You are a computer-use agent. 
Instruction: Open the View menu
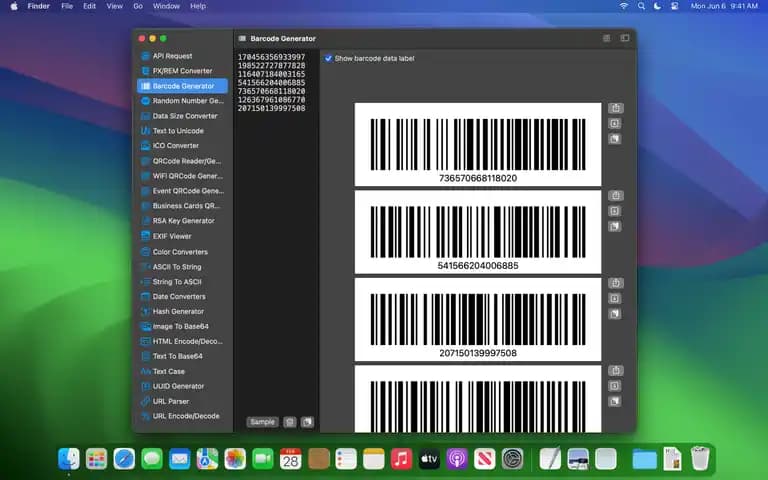tap(115, 6)
